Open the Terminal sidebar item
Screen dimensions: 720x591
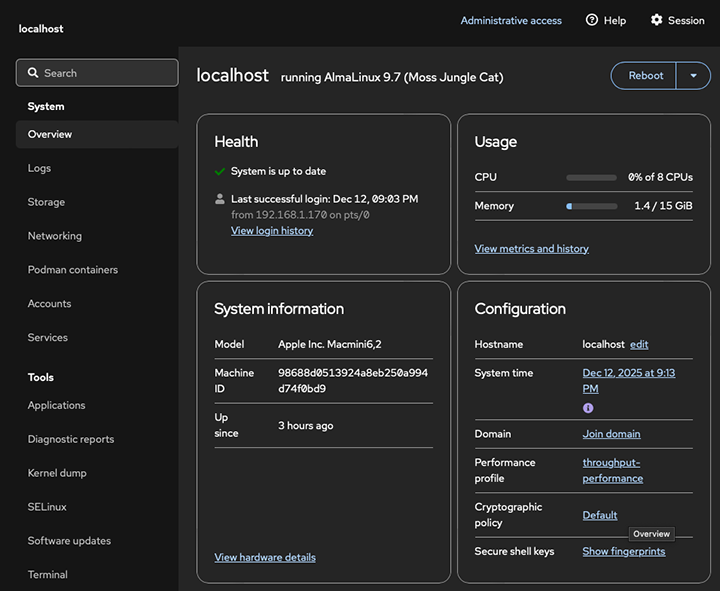(x=48, y=575)
